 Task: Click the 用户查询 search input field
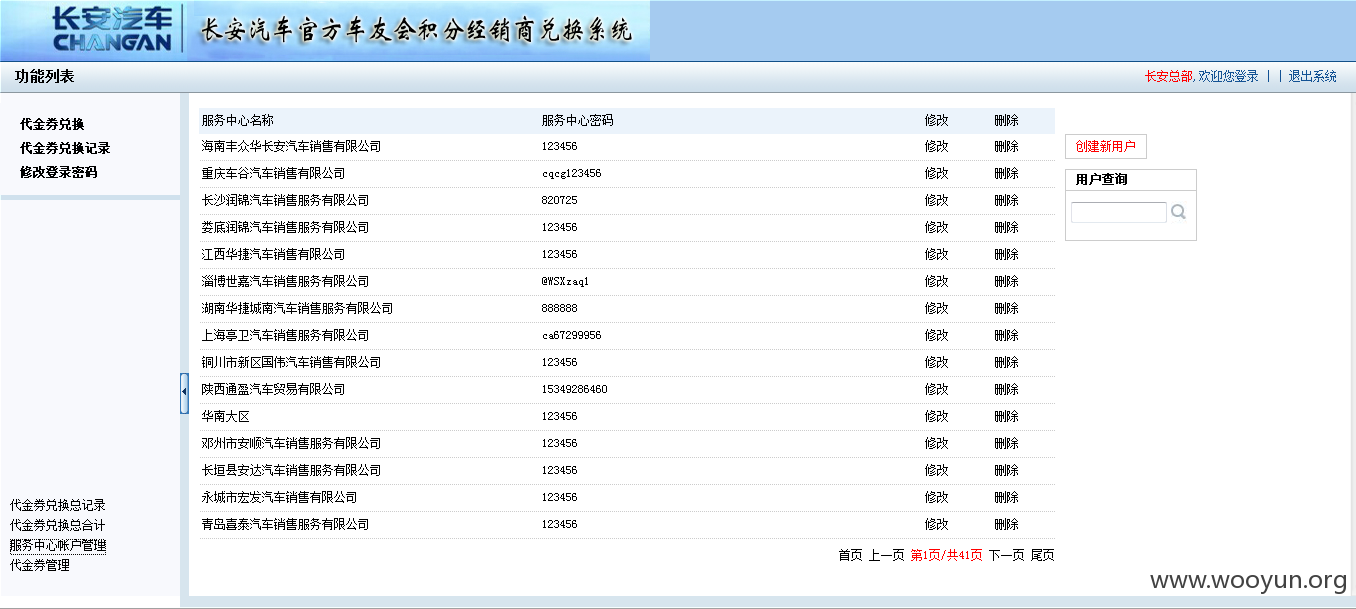click(1118, 212)
